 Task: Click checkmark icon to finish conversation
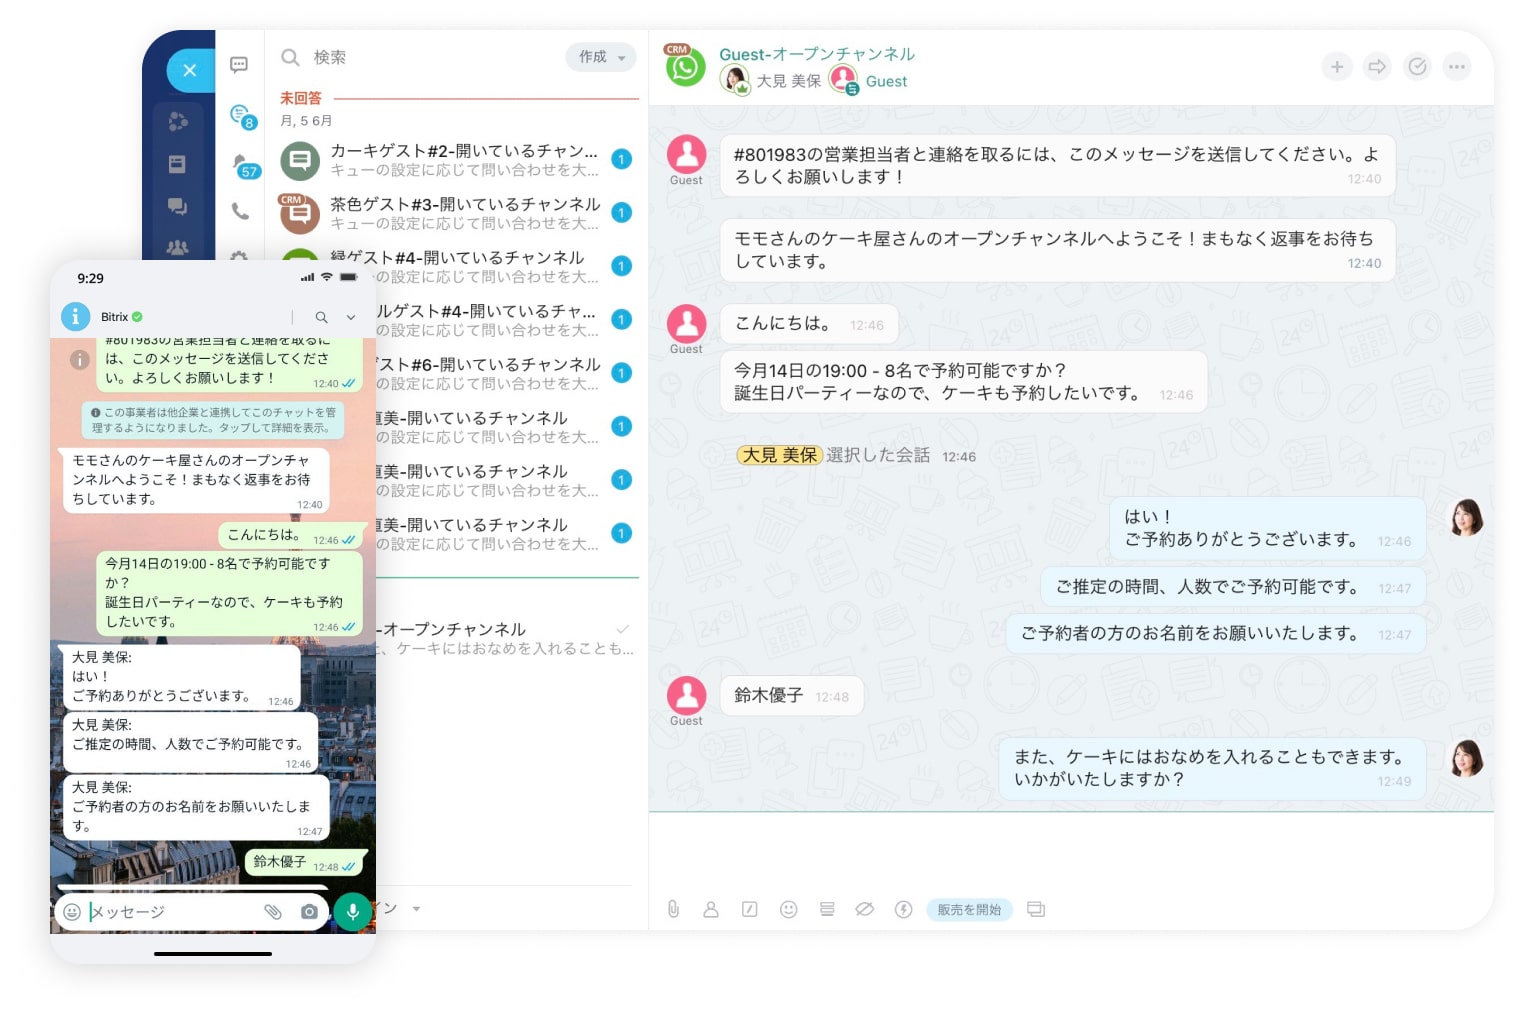tap(1418, 67)
